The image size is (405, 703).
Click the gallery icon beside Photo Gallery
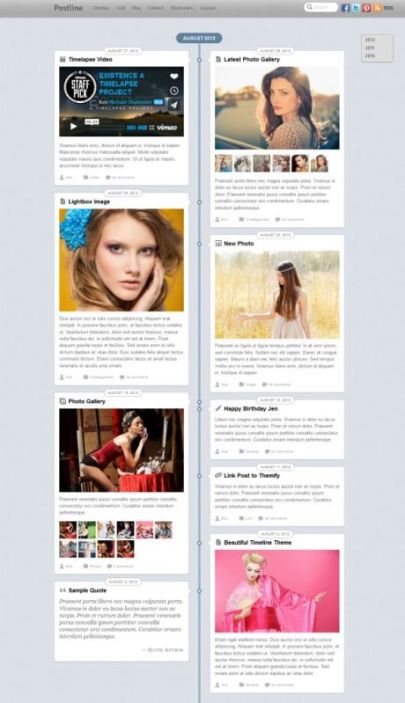[x=63, y=401]
